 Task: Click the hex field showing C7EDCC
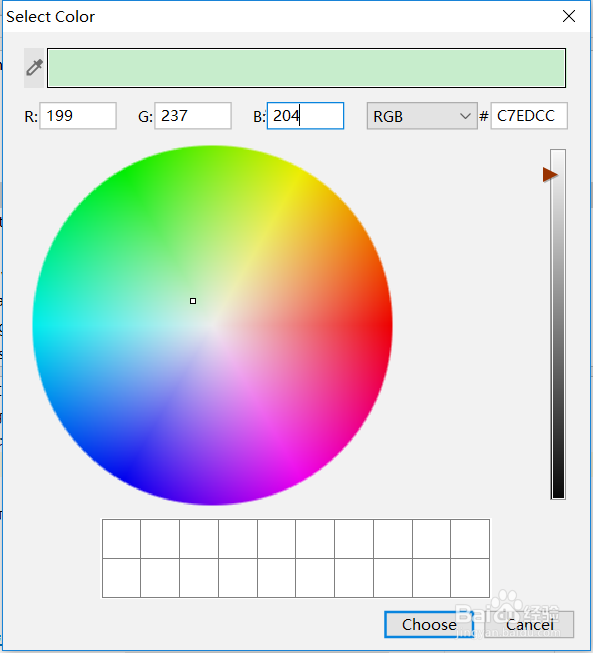[x=529, y=116]
